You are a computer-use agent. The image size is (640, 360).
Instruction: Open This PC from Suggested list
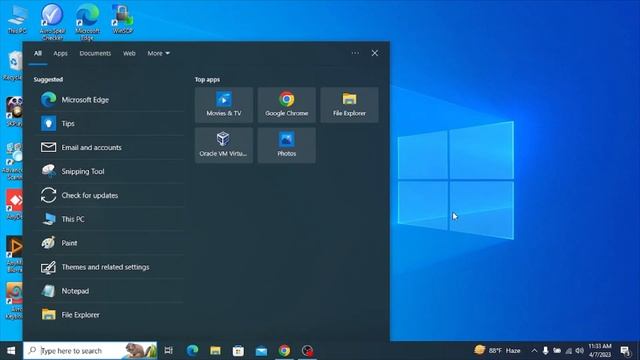[109, 219]
